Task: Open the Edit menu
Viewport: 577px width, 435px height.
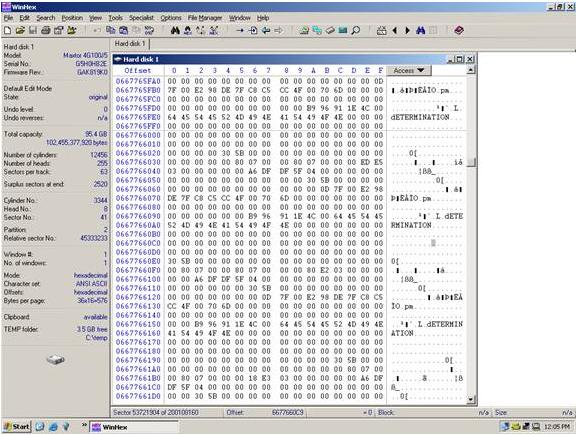Action: [x=24, y=18]
